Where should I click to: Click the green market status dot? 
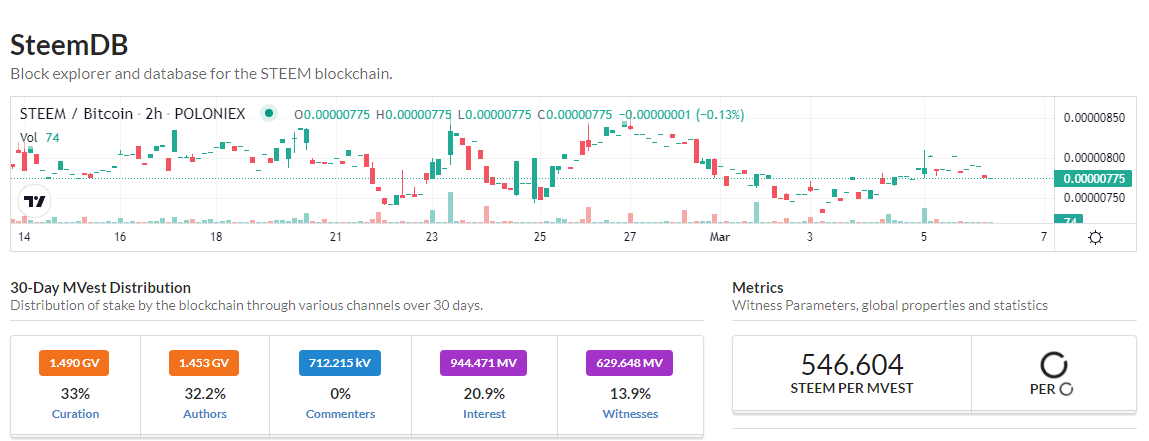coord(270,114)
